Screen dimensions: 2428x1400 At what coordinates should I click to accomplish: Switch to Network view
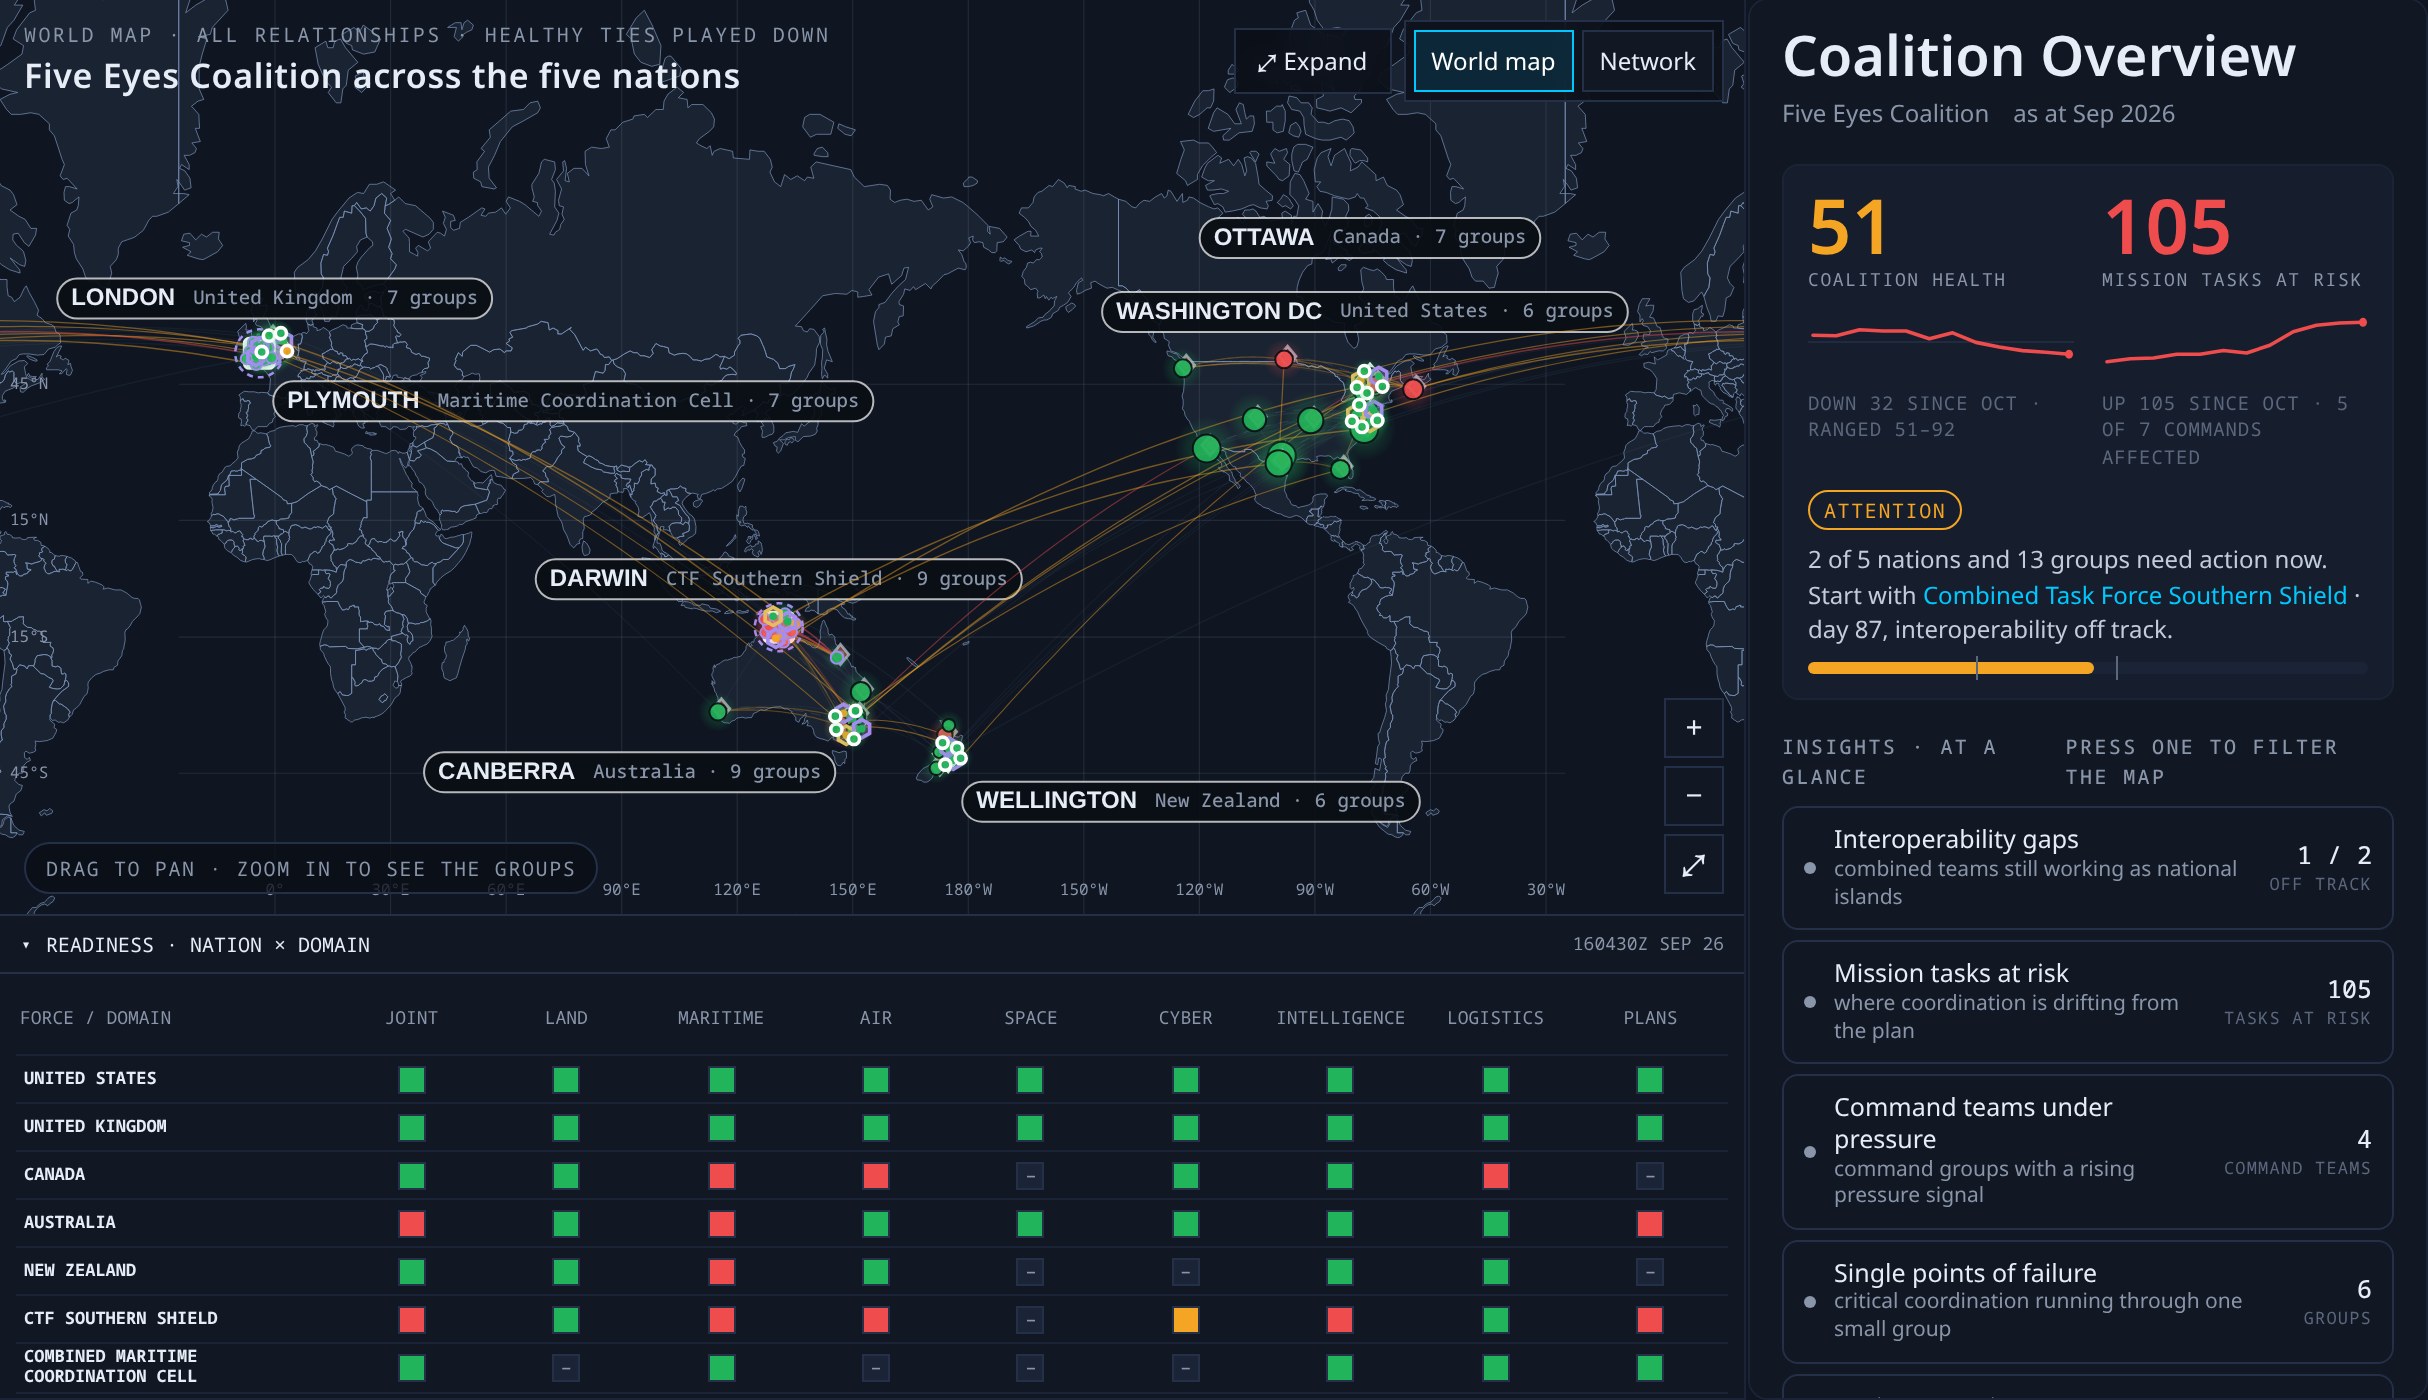click(x=1647, y=62)
